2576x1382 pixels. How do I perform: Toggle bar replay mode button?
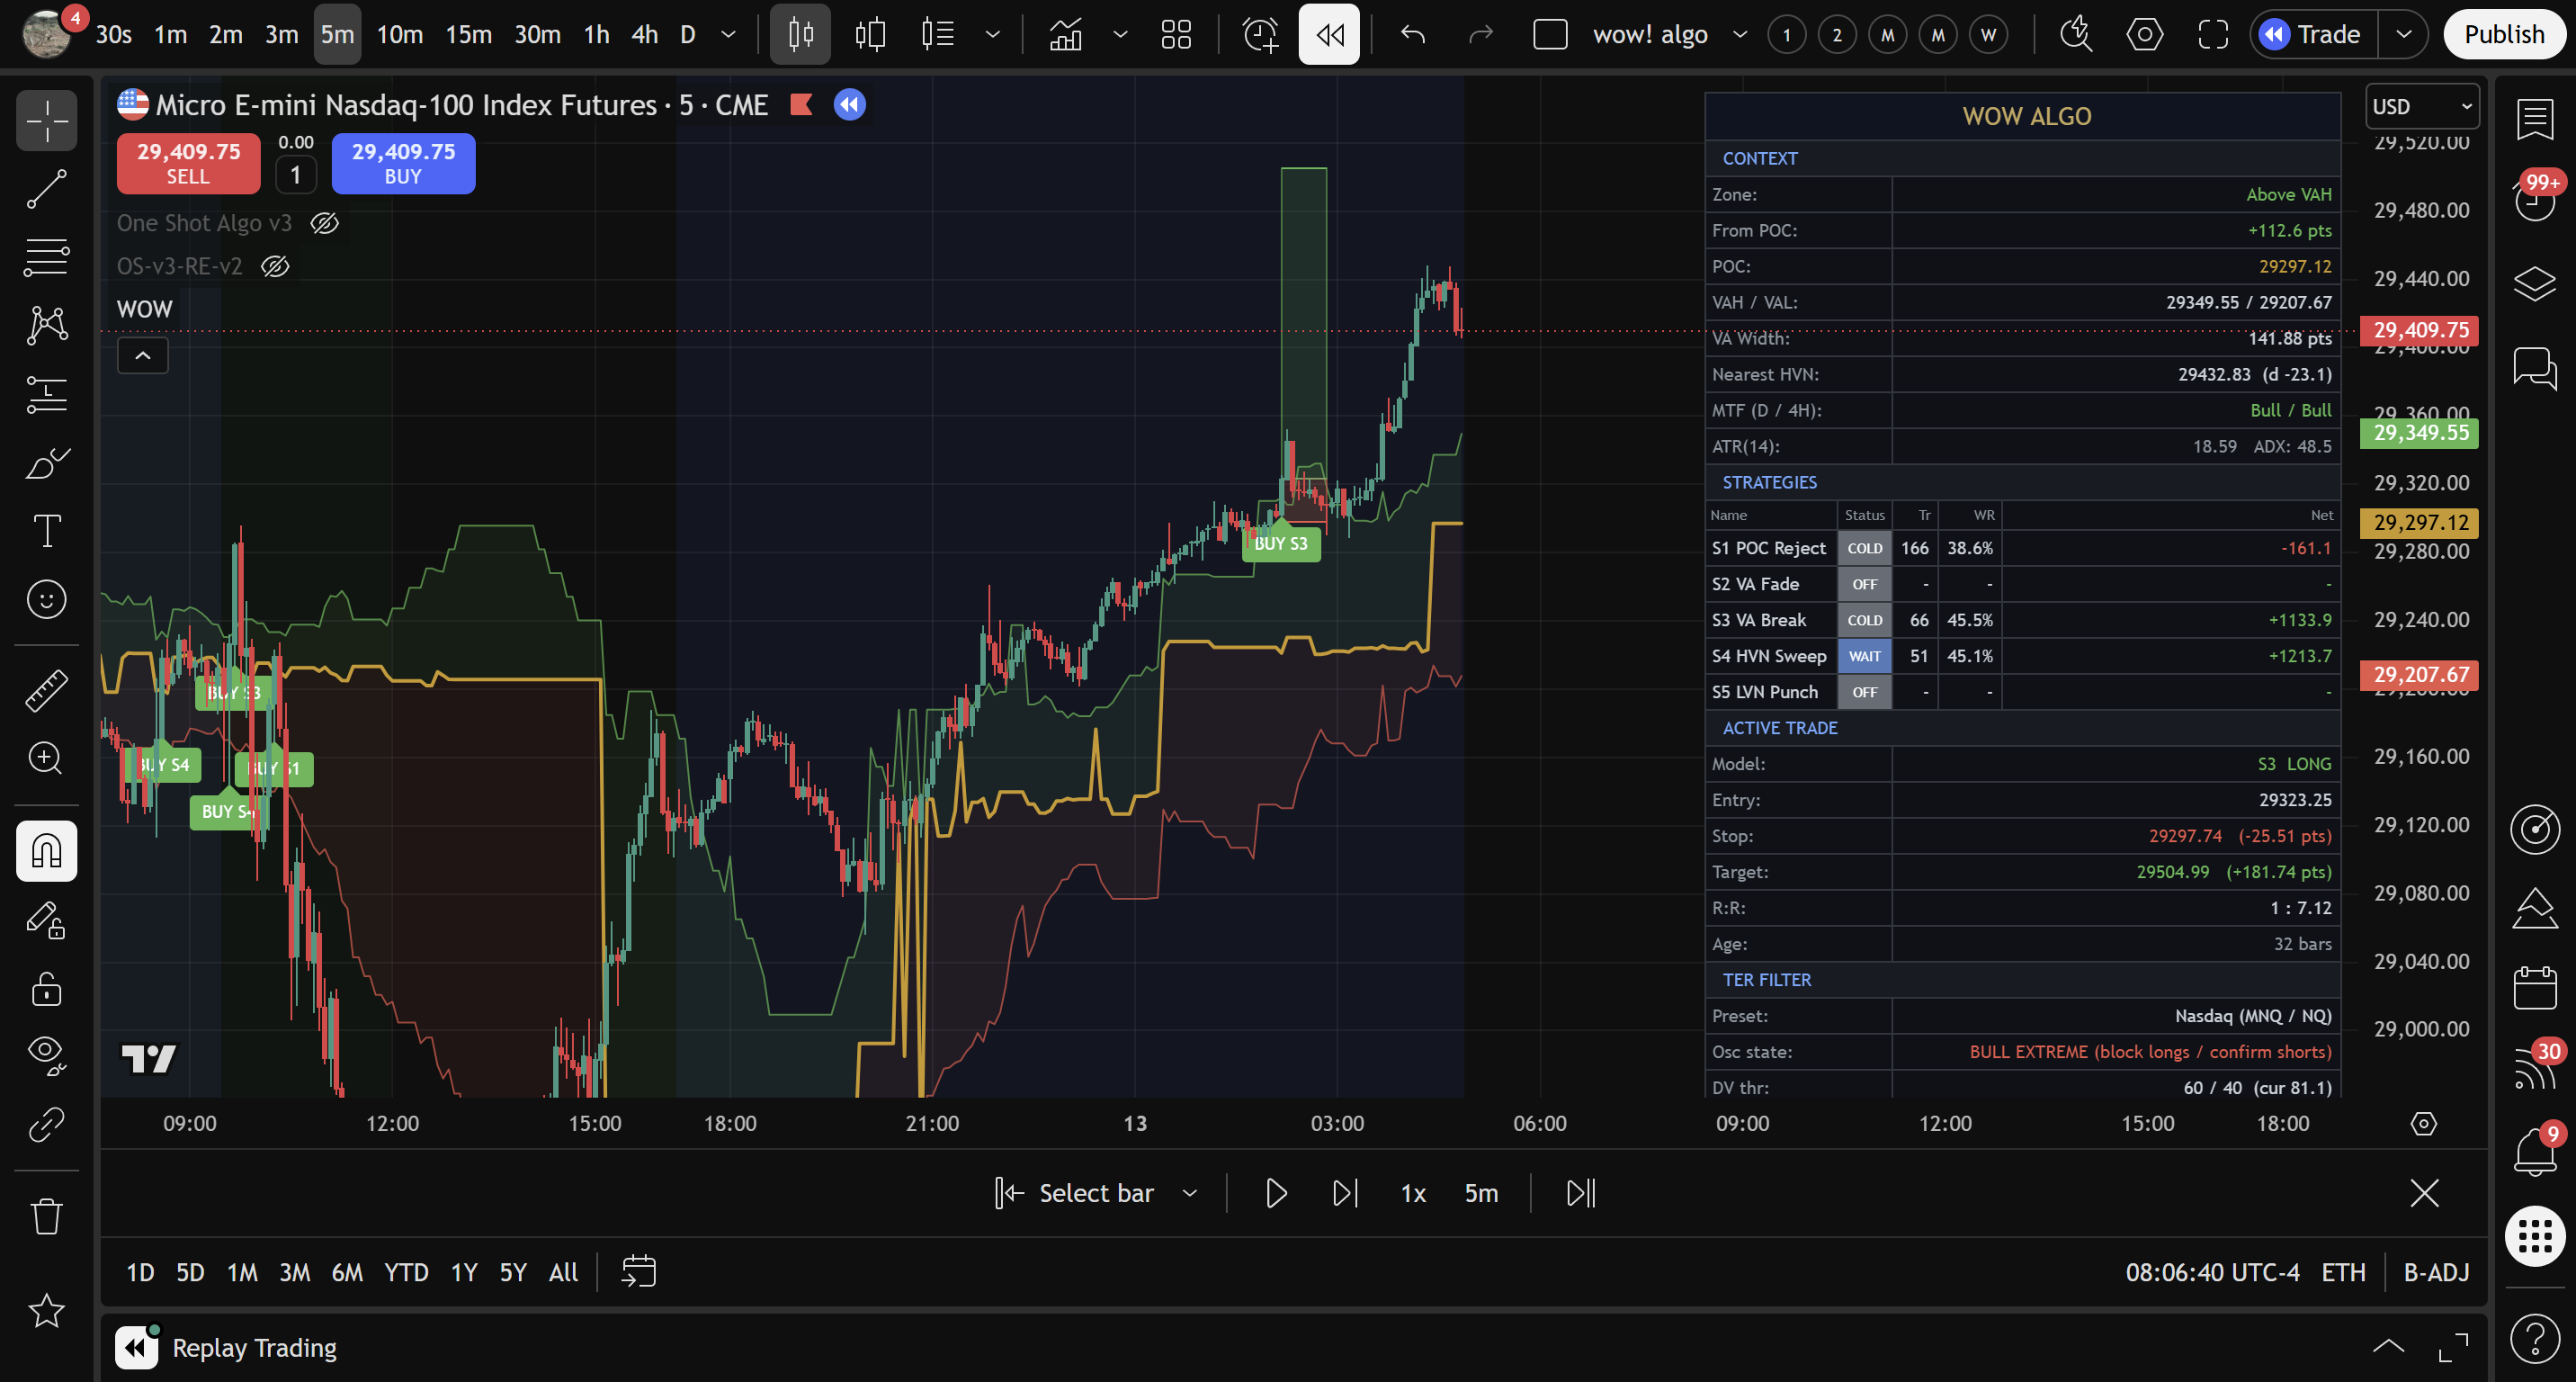coord(1329,34)
